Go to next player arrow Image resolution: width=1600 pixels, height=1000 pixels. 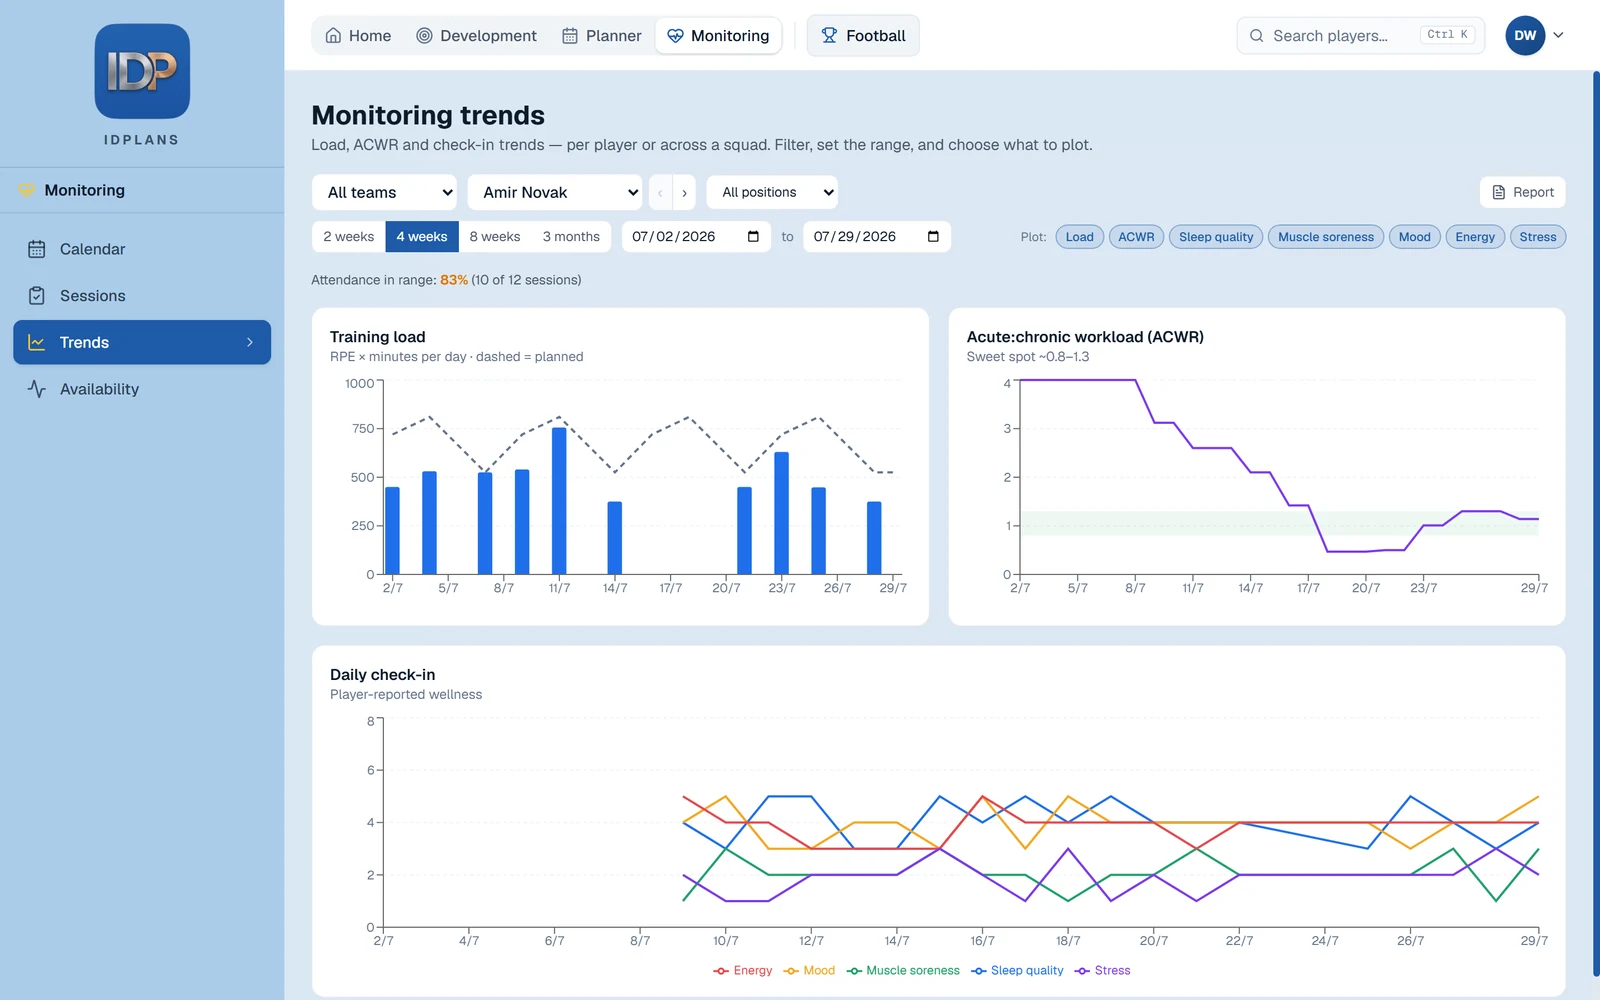684,193
